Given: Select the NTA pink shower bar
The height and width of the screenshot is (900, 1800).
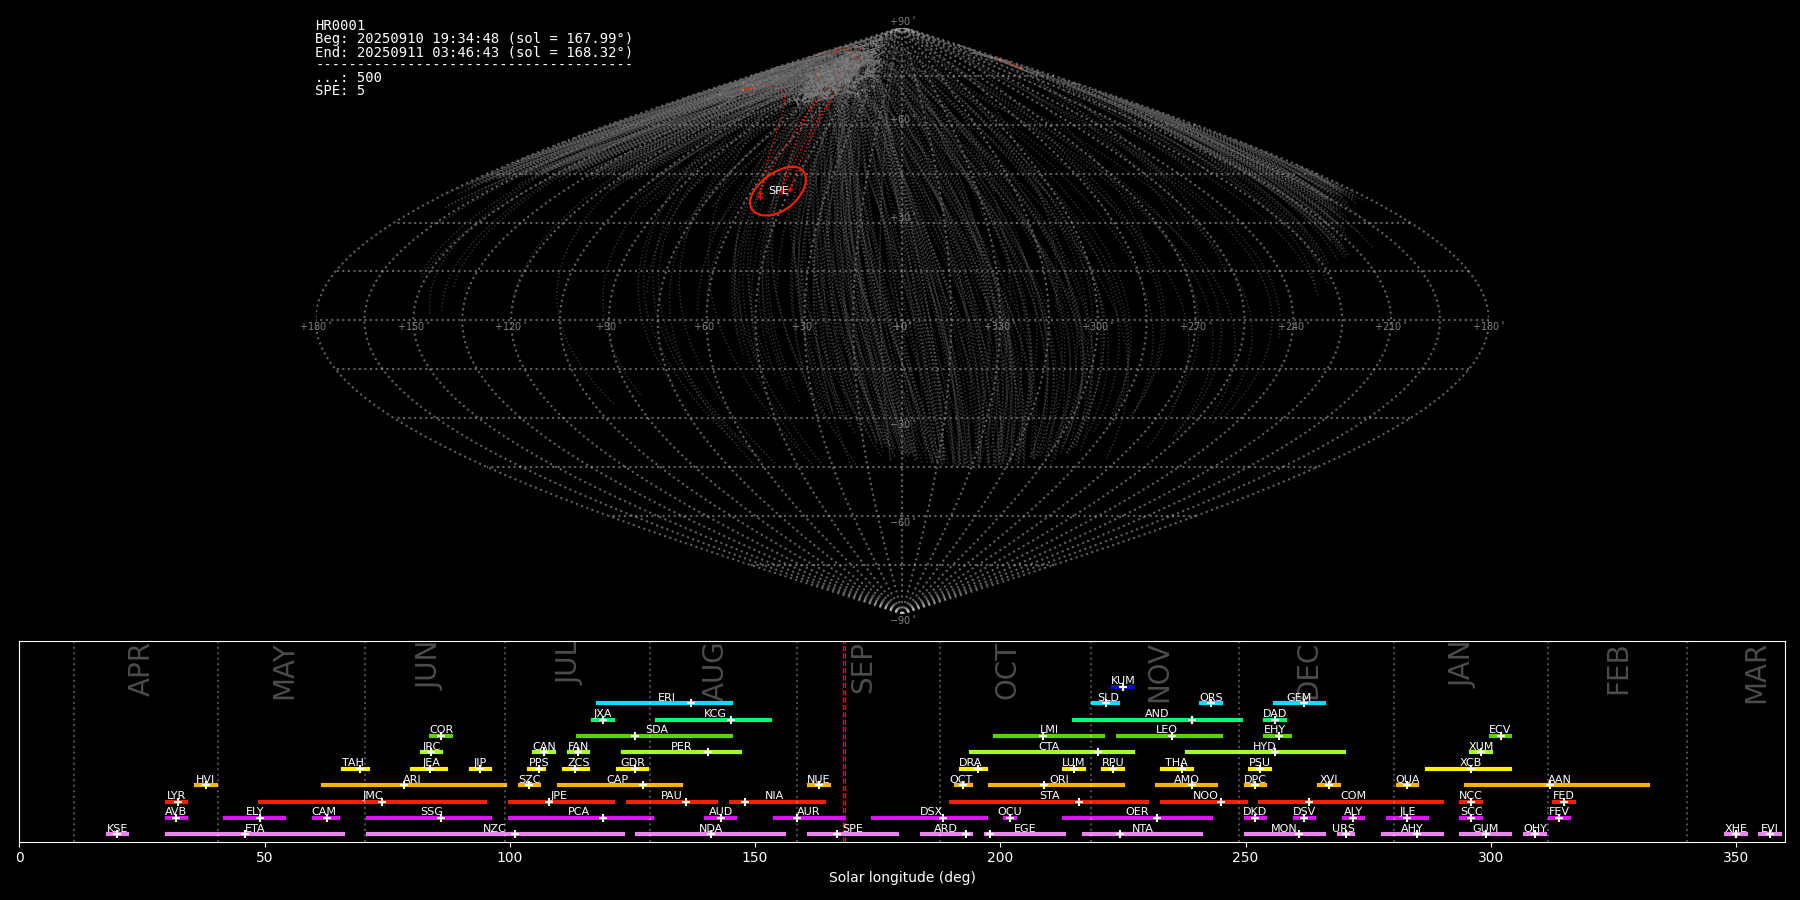Looking at the screenshot, I should [1142, 834].
